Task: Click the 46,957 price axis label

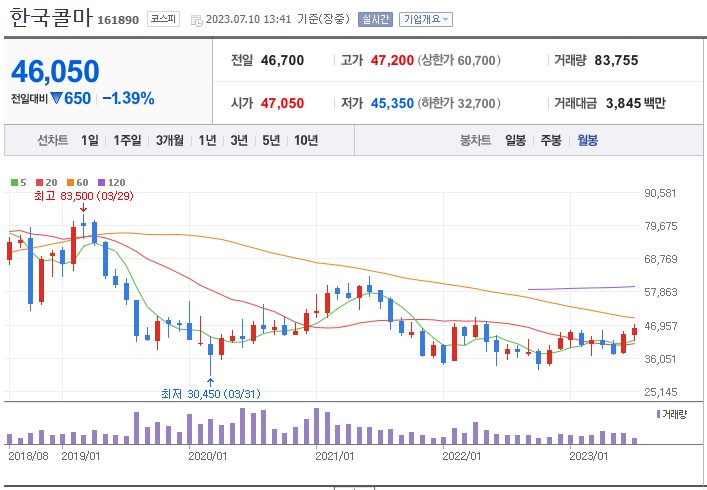Action: pos(661,325)
